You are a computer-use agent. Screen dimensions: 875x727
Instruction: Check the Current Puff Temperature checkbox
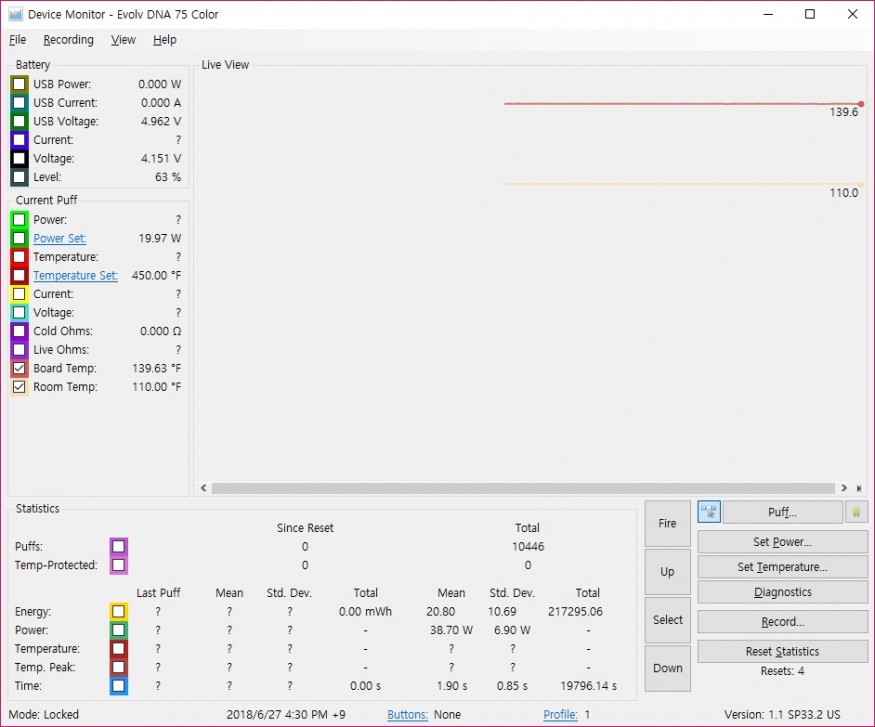(x=19, y=257)
